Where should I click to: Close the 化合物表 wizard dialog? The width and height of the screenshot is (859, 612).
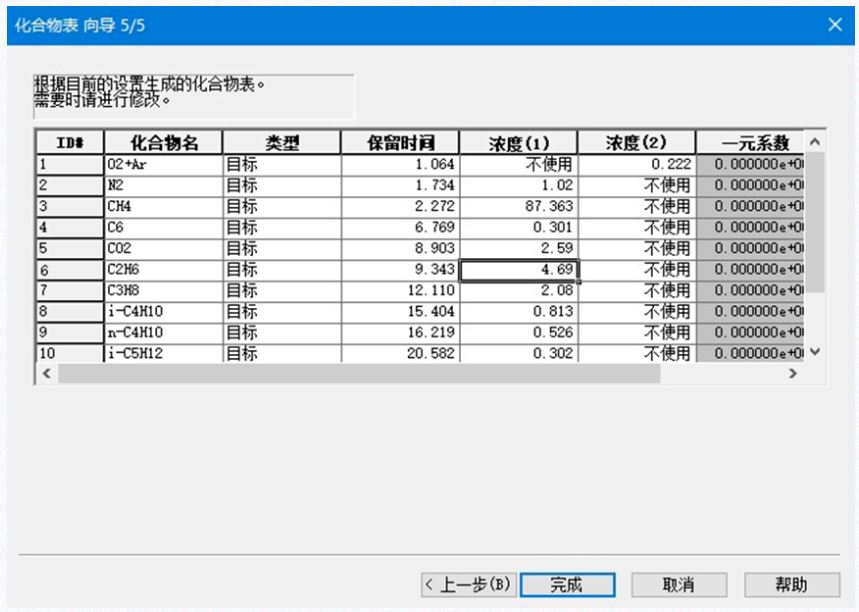[835, 24]
